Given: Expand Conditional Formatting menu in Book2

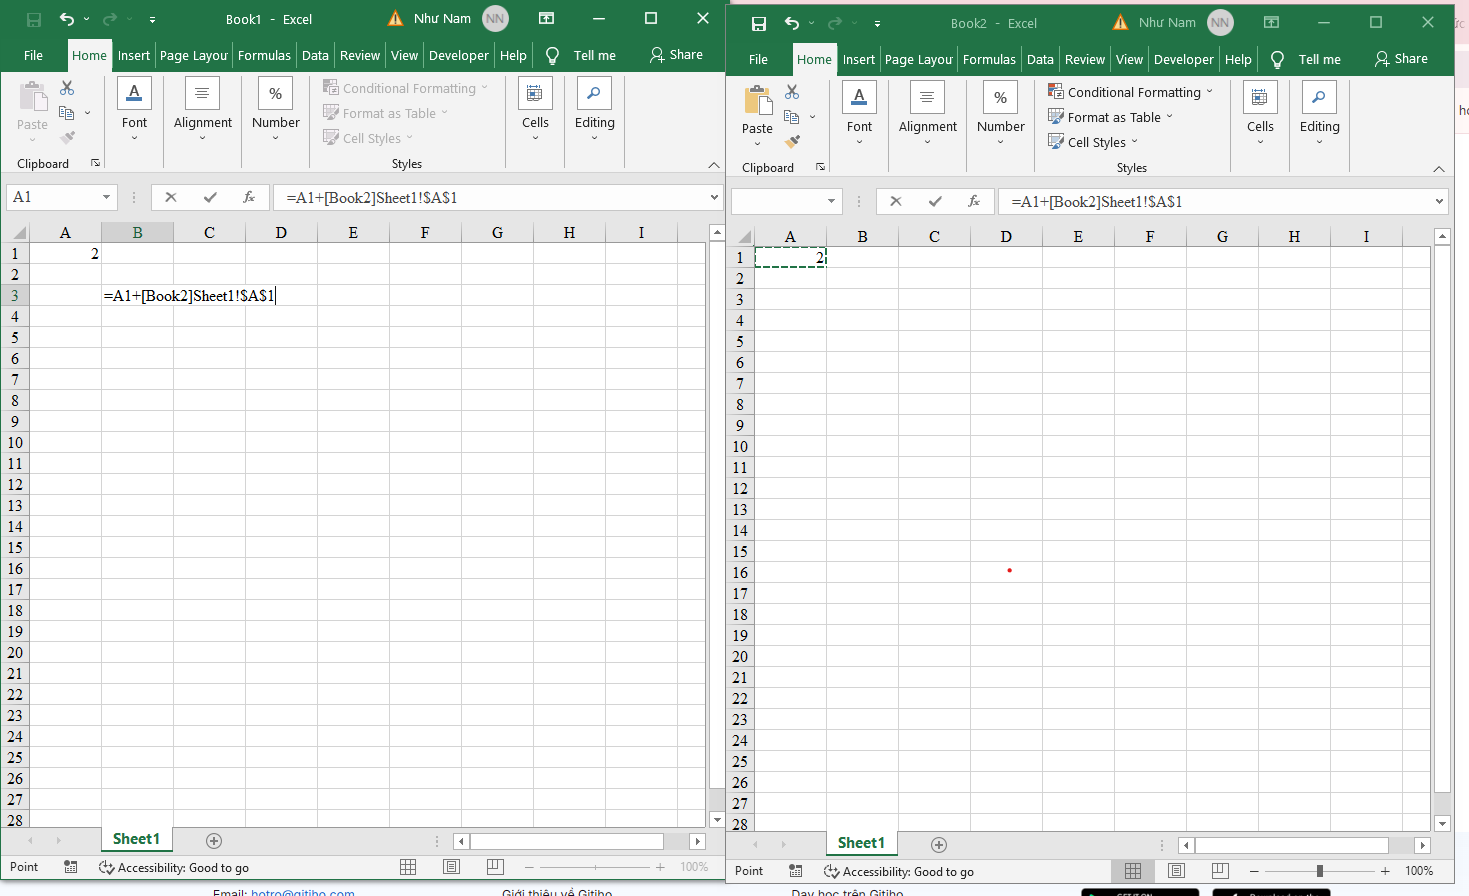Looking at the screenshot, I should pyautogui.click(x=1133, y=92).
